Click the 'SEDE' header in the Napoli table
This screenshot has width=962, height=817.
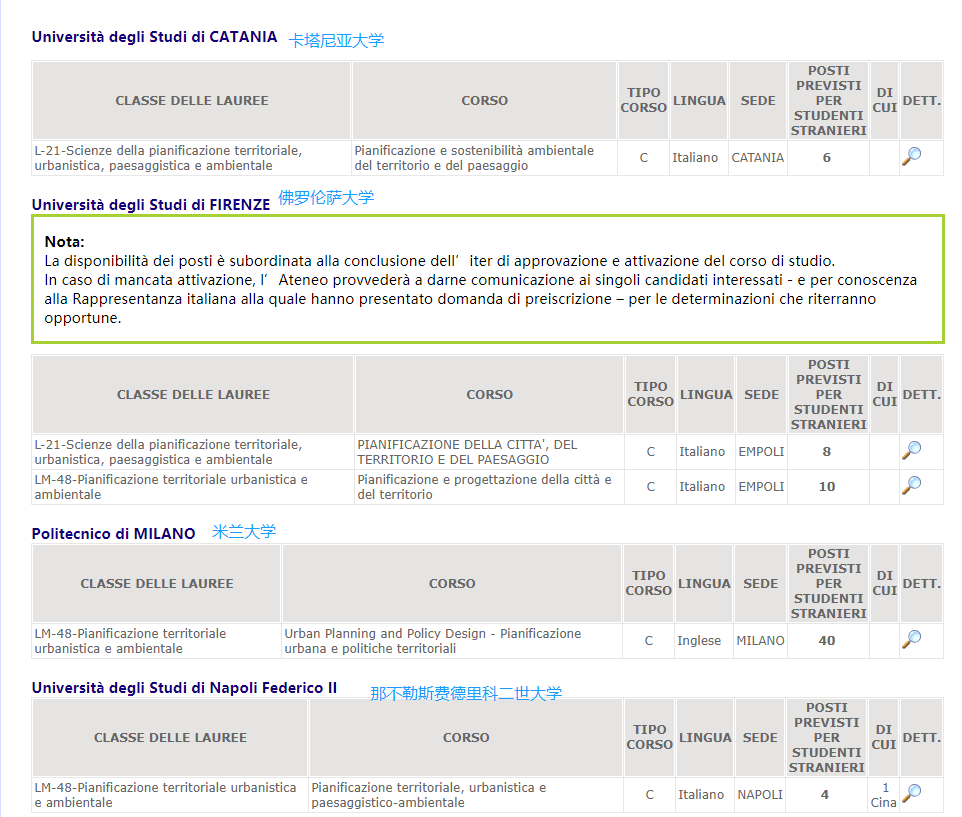click(x=760, y=737)
